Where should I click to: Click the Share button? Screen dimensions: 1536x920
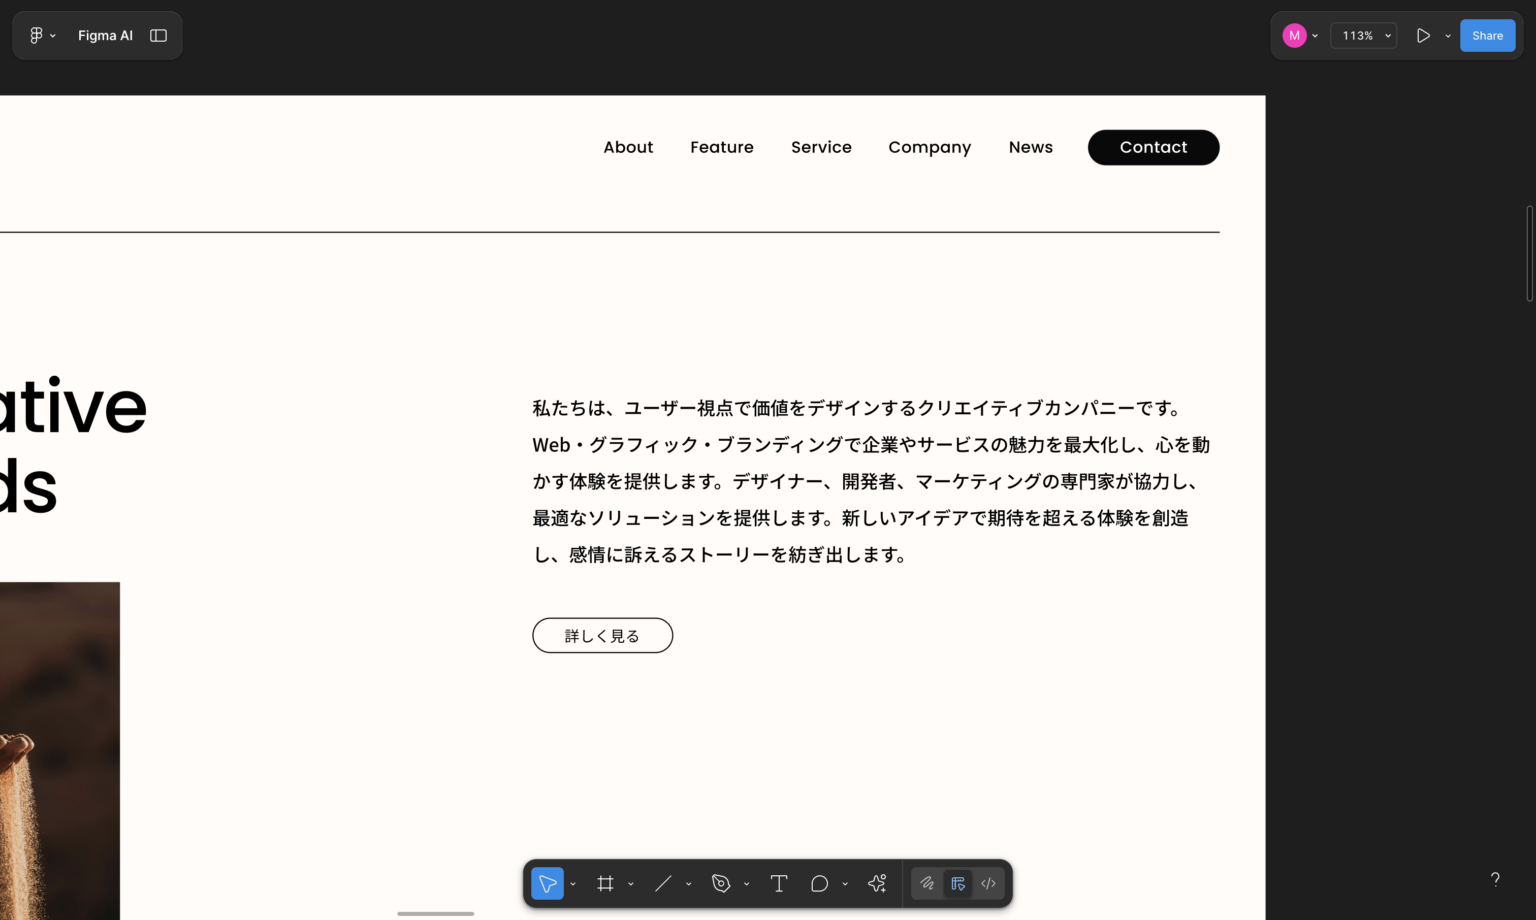(x=1487, y=35)
